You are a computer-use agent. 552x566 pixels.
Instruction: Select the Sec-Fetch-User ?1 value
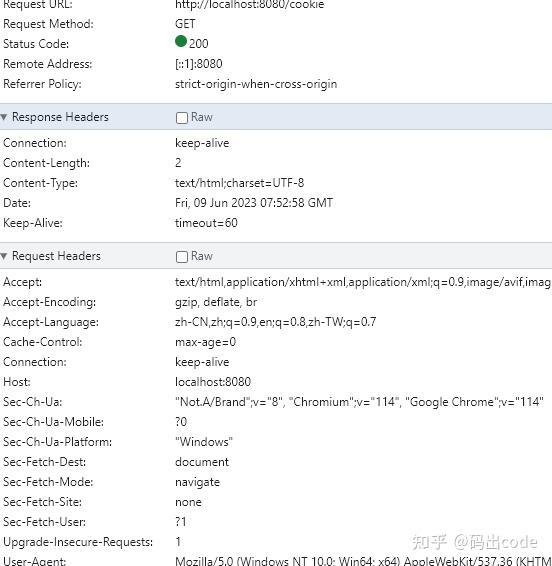click(x=181, y=522)
